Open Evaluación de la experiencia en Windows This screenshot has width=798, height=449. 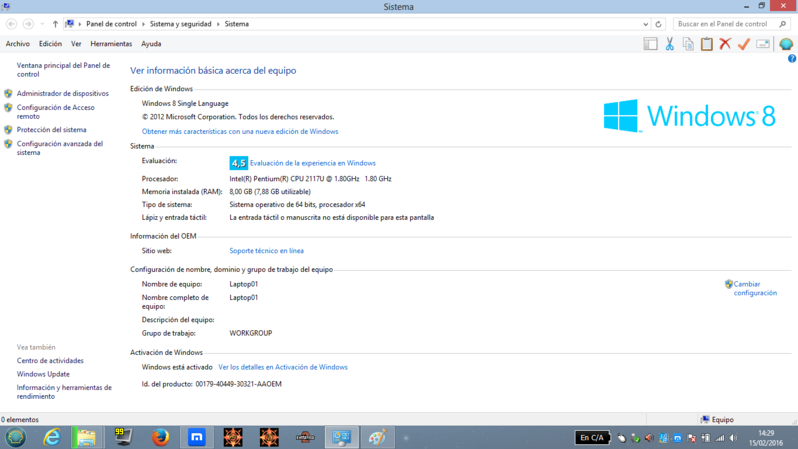[x=312, y=163]
